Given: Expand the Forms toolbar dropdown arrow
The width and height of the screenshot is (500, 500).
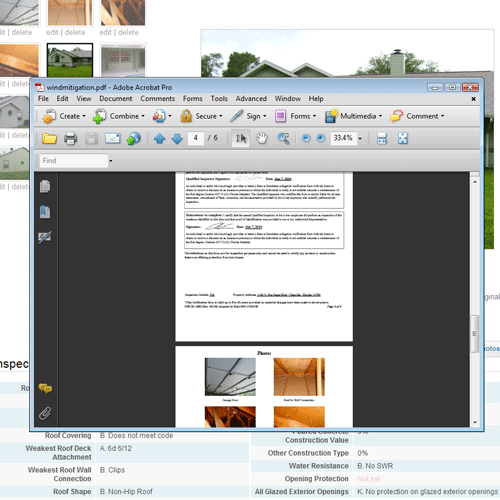Looking at the screenshot, I should [314, 116].
